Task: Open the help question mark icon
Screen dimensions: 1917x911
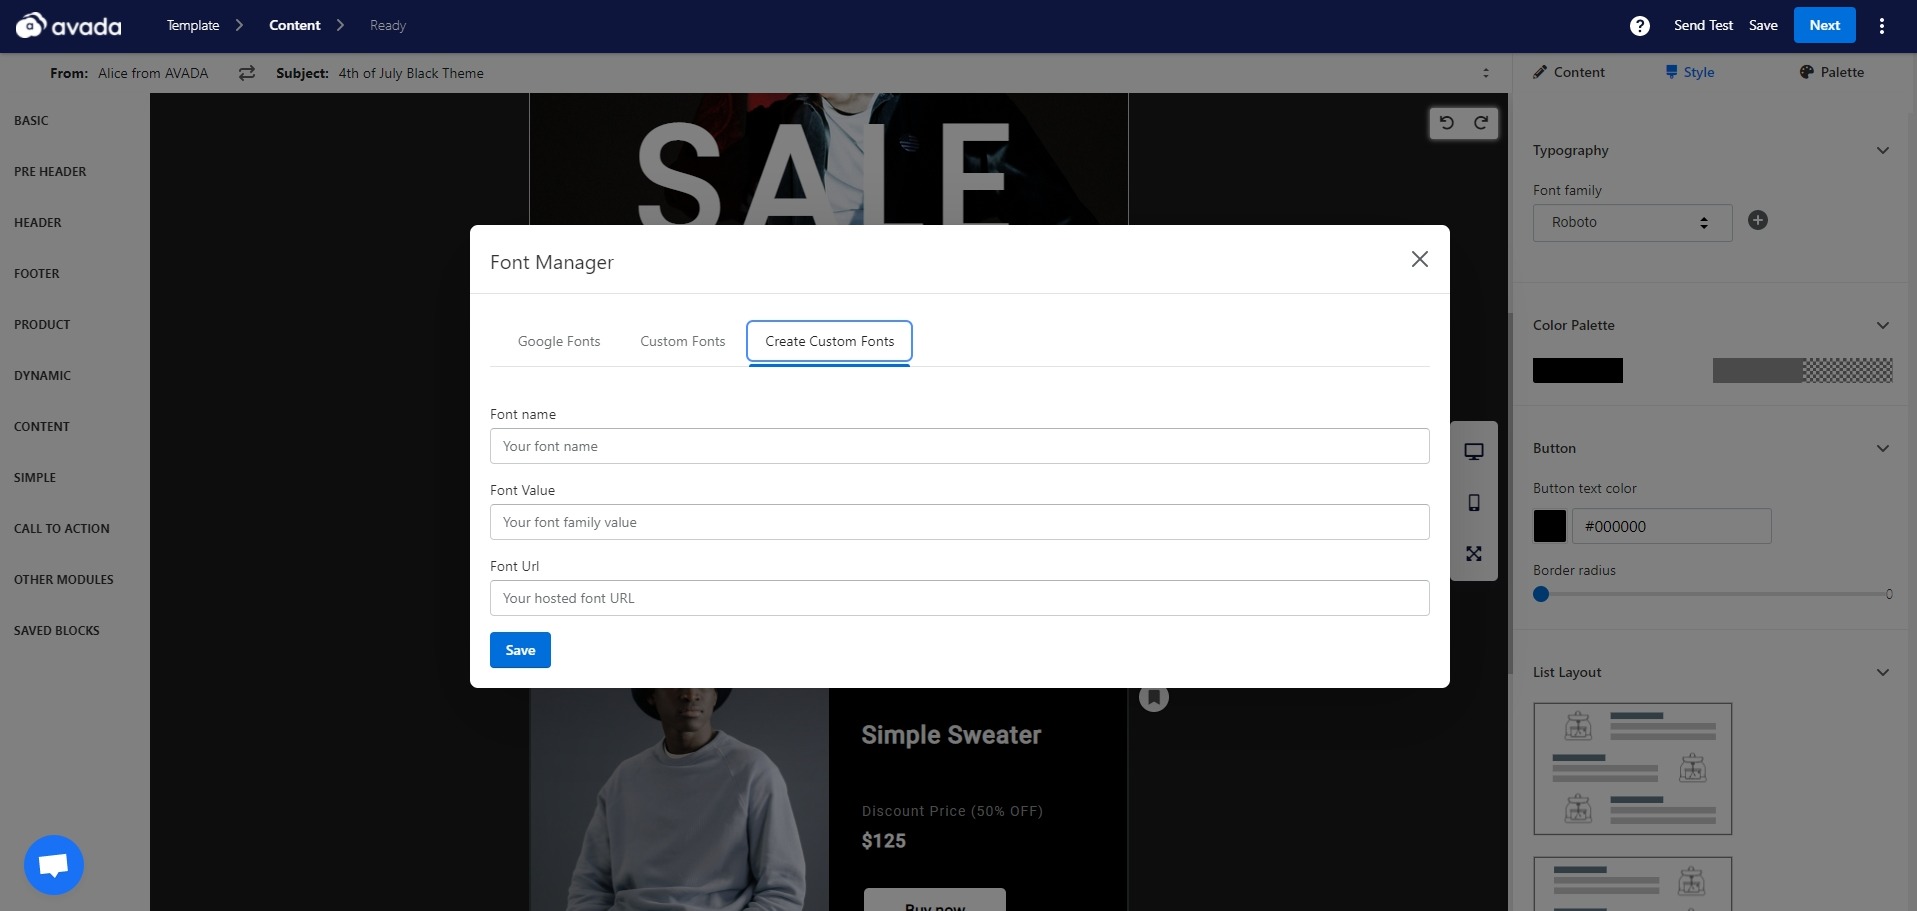Action: click(x=1639, y=26)
